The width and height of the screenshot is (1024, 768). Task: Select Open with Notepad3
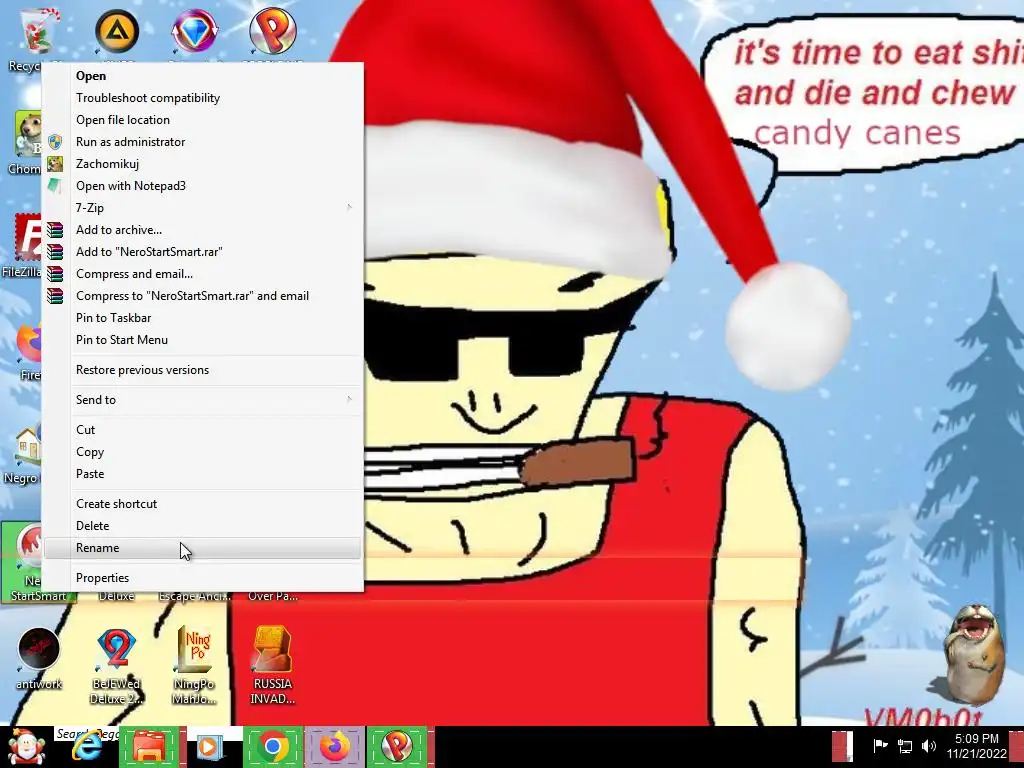click(x=202, y=185)
